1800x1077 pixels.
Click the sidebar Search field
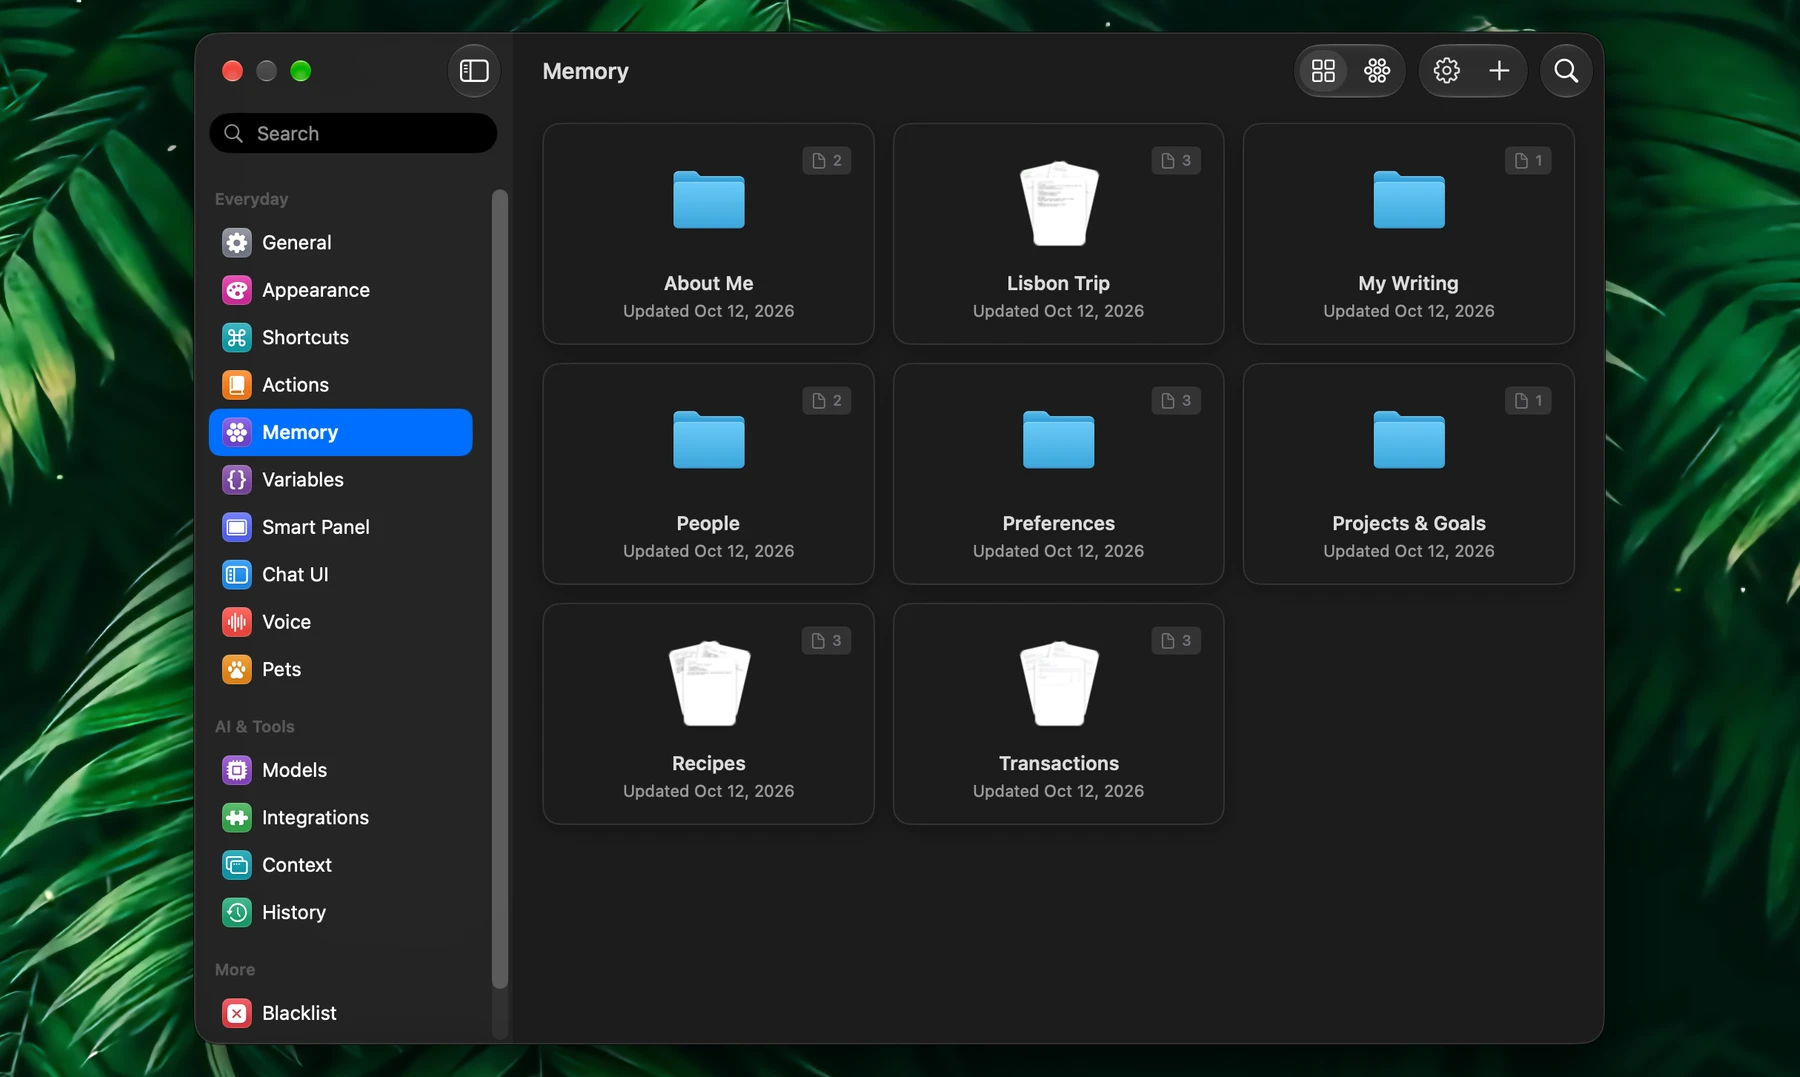pos(353,133)
